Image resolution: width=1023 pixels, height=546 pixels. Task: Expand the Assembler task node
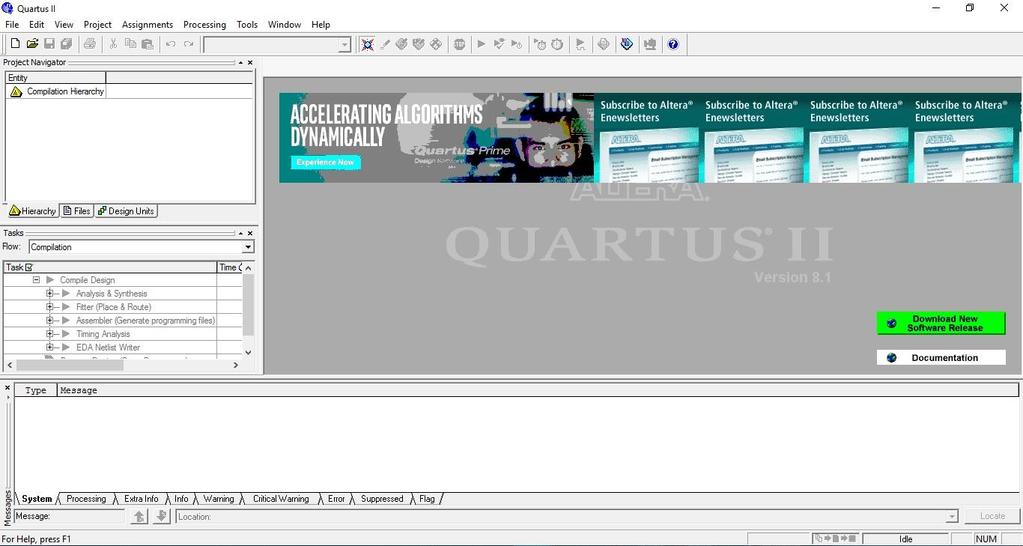click(50, 320)
